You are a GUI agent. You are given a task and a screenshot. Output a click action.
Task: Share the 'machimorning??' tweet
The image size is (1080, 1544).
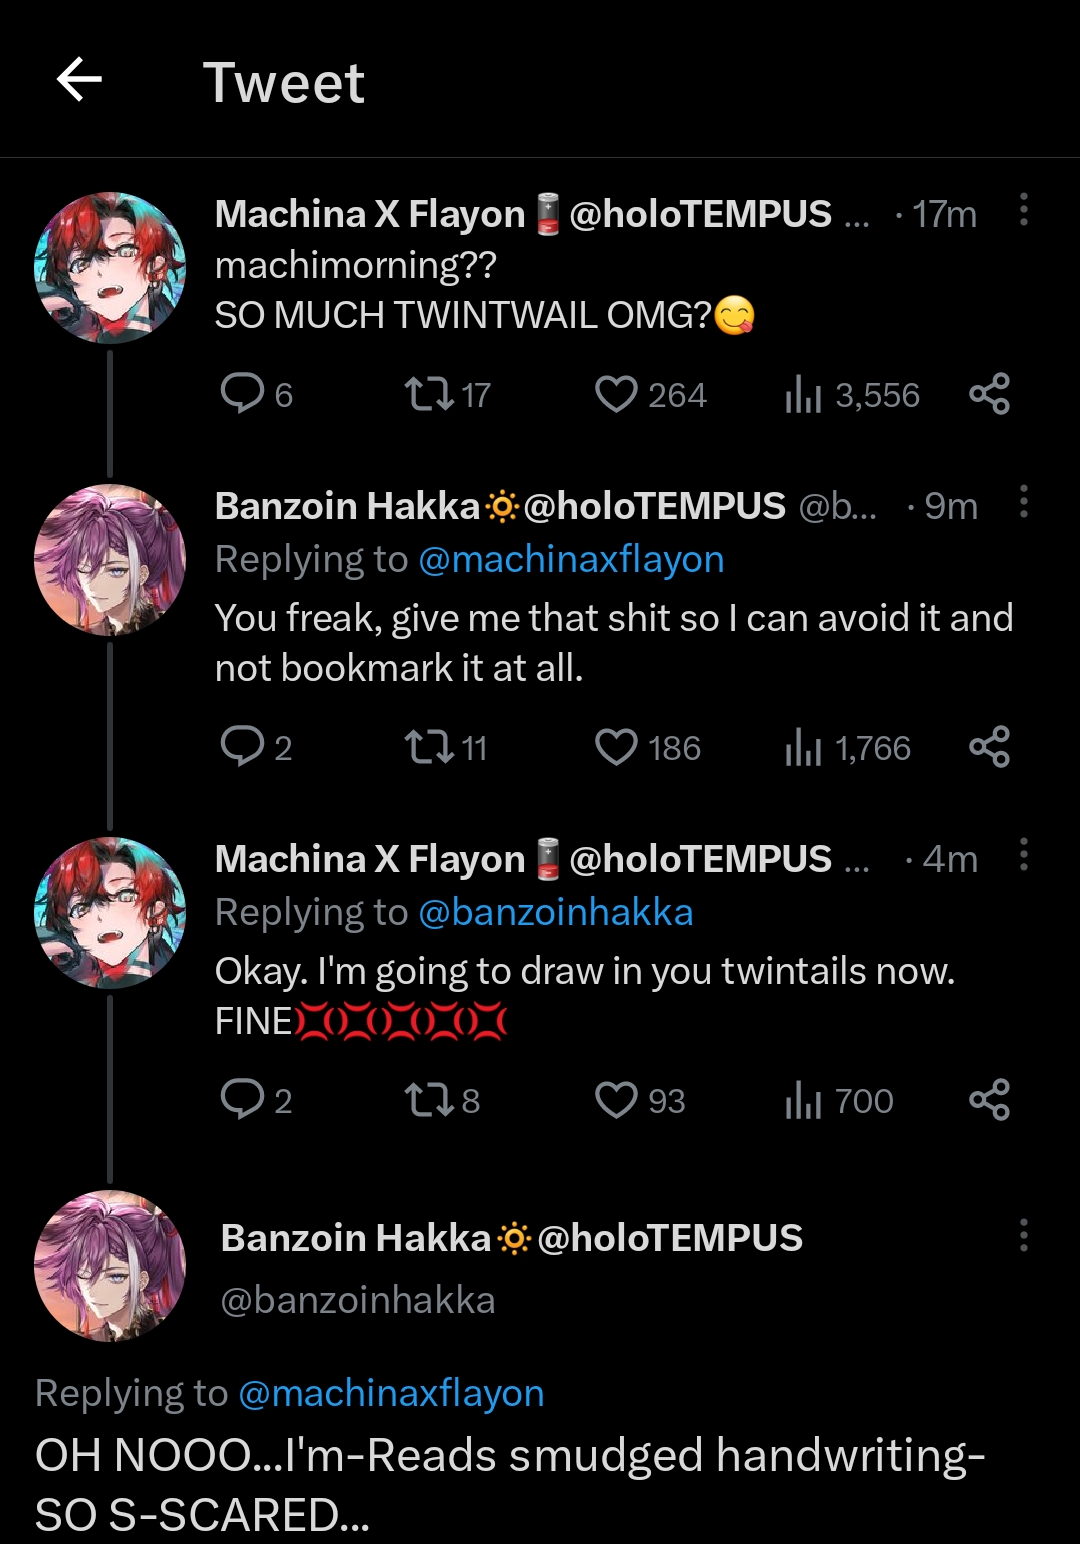989,394
